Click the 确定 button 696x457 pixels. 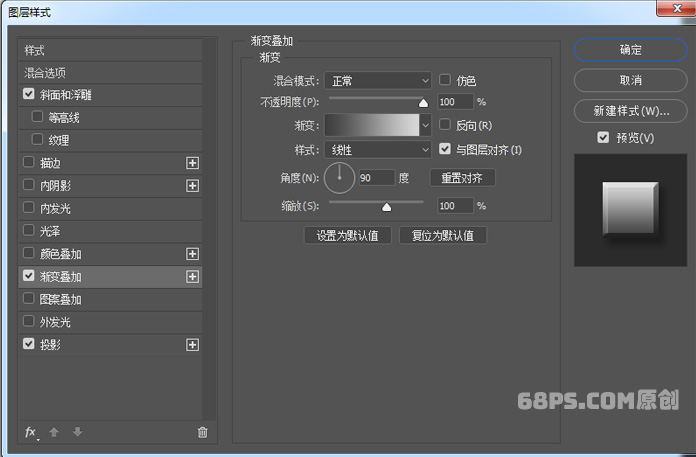[631, 50]
